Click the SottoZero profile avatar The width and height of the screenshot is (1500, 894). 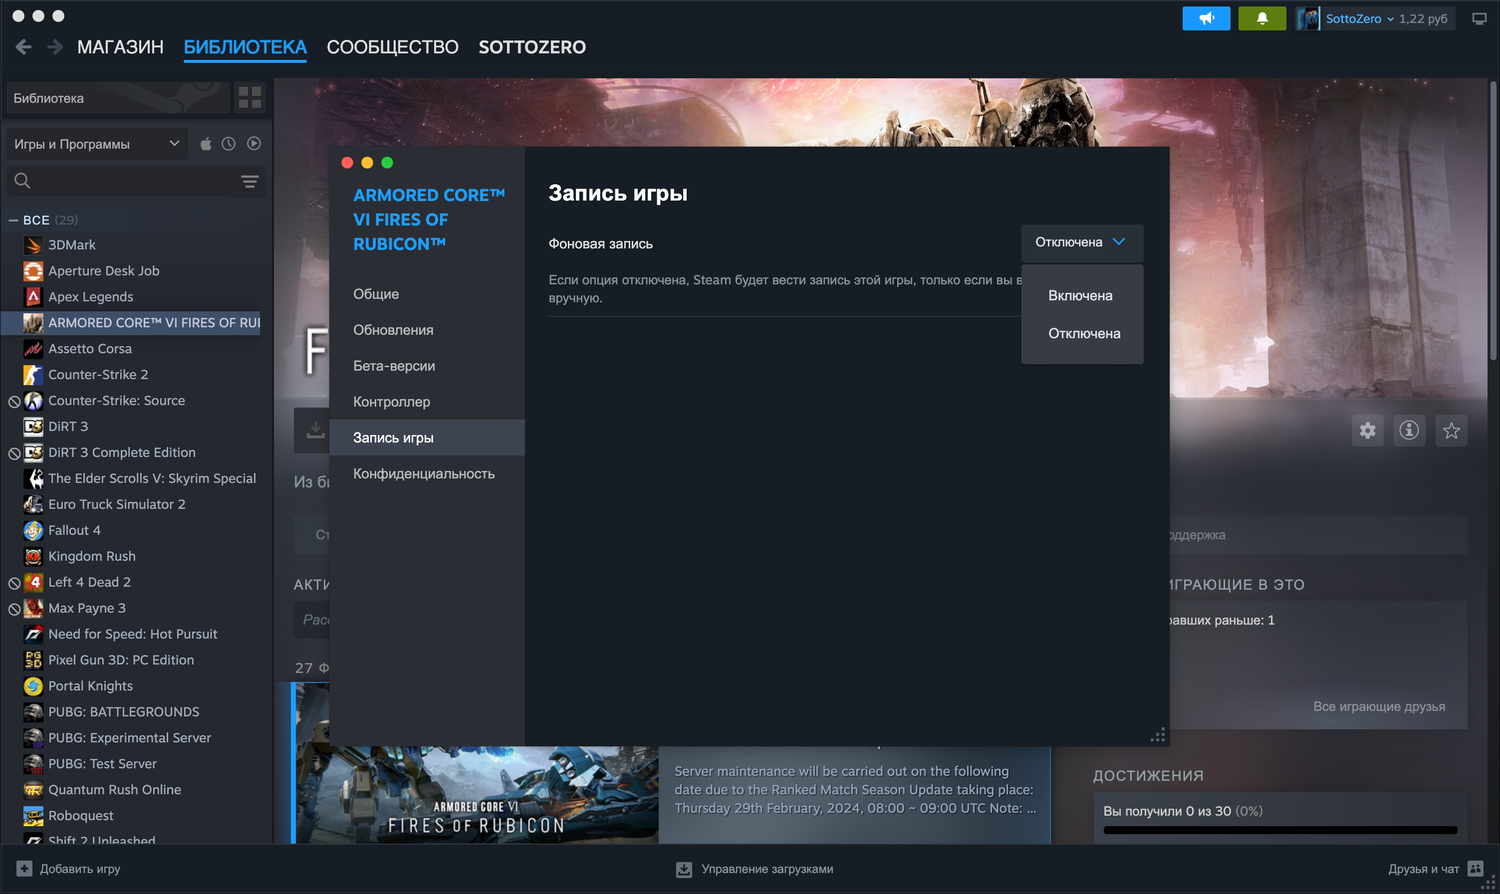click(1308, 18)
